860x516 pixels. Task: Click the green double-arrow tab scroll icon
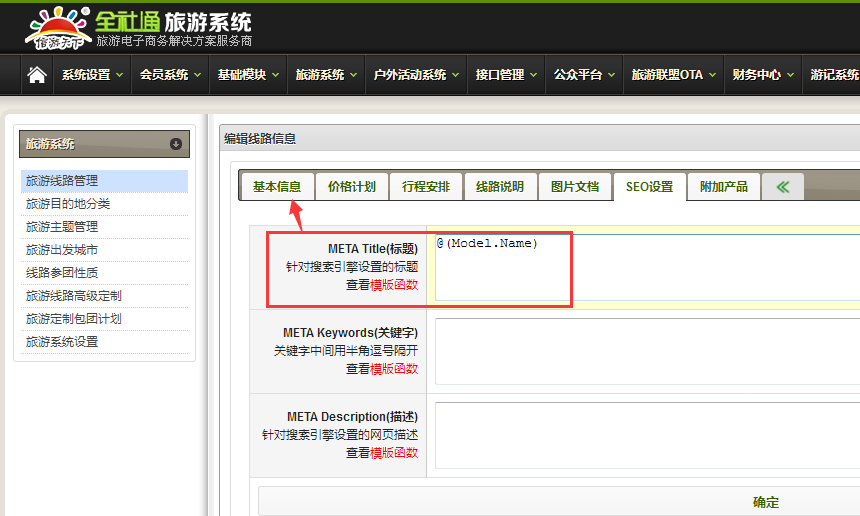click(x=782, y=187)
